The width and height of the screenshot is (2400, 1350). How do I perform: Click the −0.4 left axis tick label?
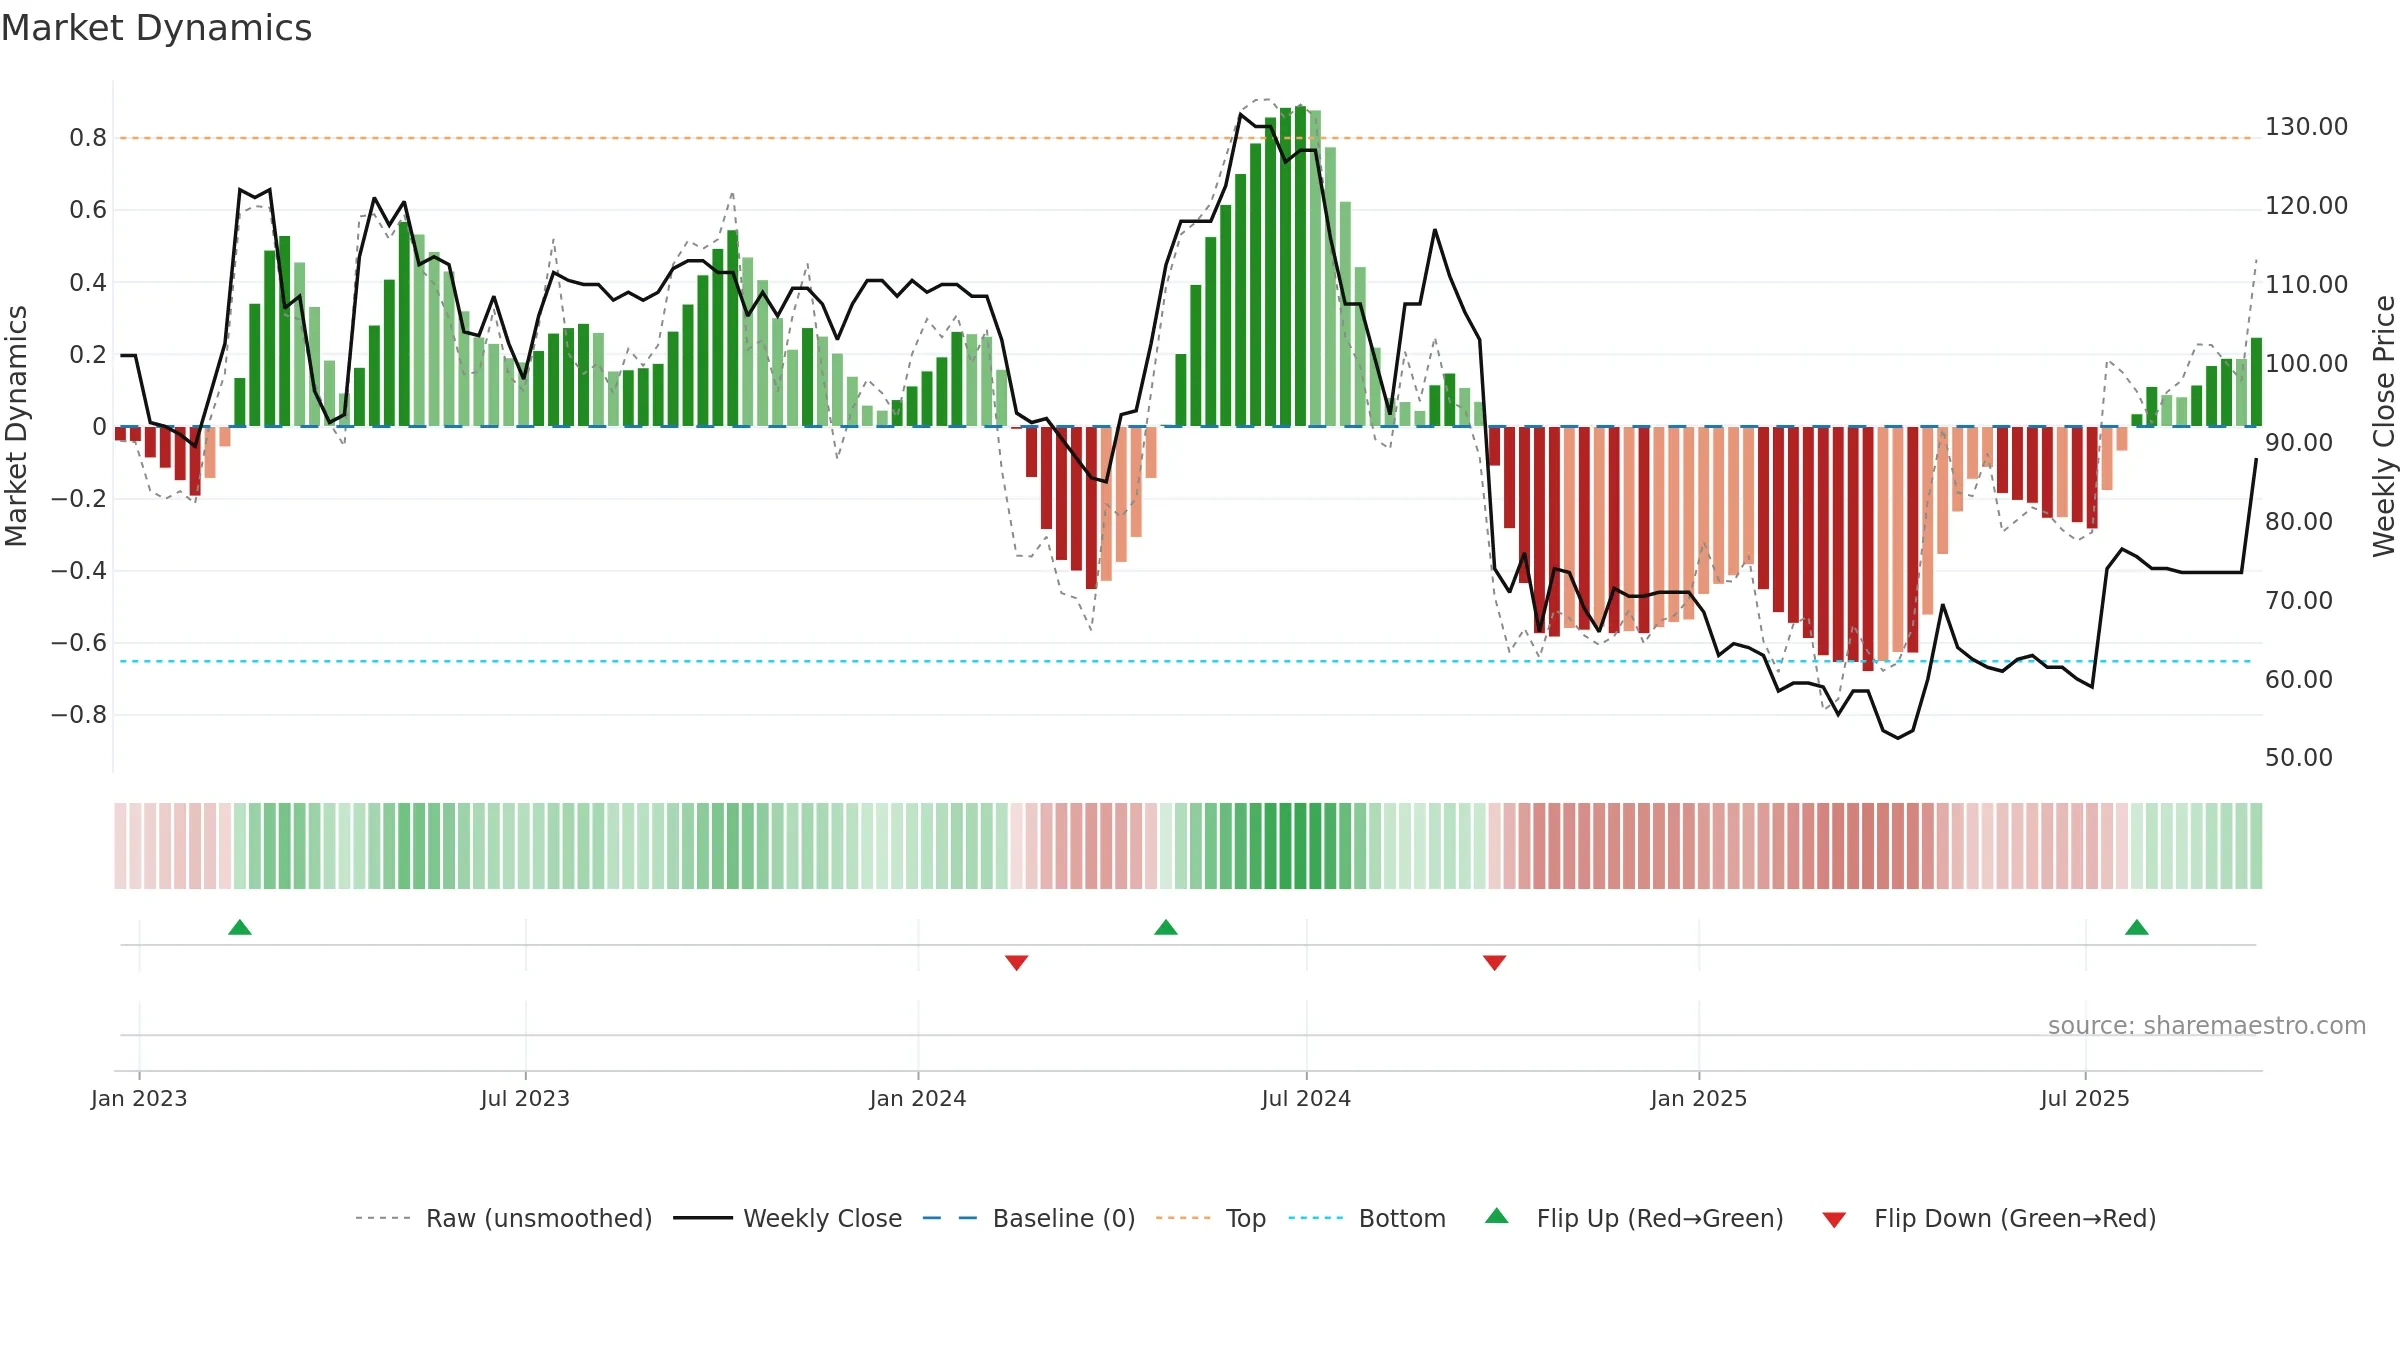click(x=79, y=570)
